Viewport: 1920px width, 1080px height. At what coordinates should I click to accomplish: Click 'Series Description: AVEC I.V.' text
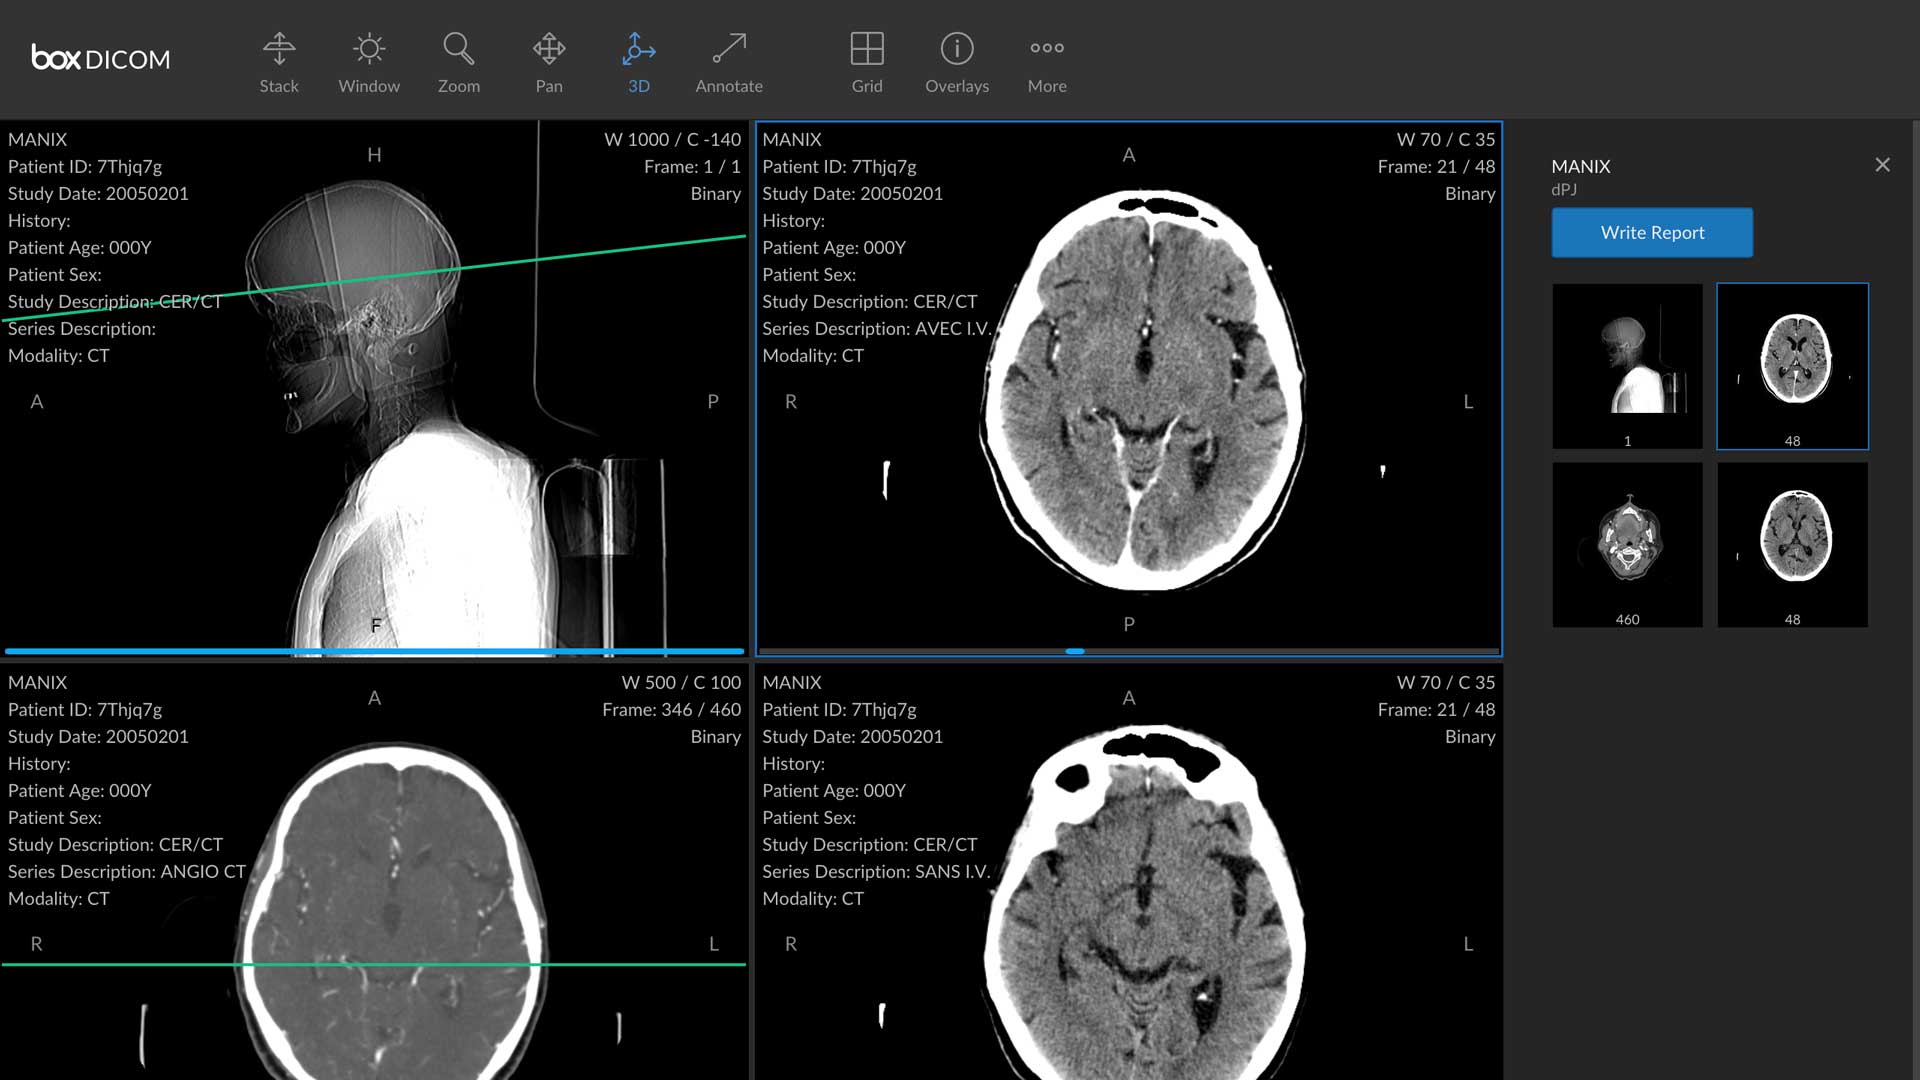click(x=876, y=329)
